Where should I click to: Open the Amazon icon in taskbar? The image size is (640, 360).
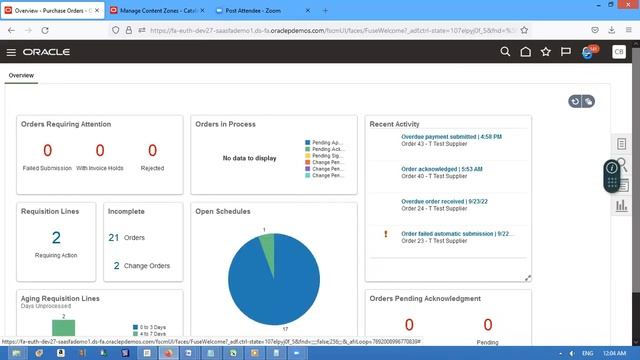(x=61, y=353)
